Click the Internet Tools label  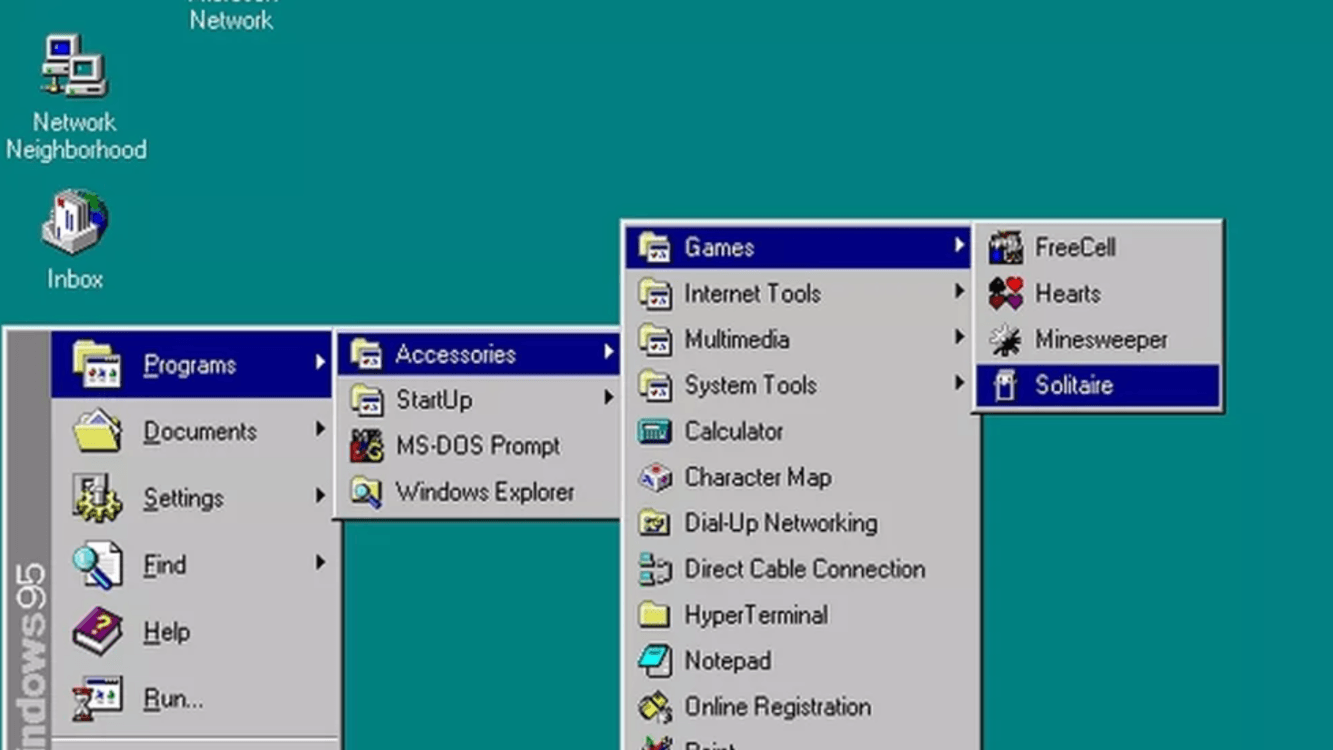752,293
